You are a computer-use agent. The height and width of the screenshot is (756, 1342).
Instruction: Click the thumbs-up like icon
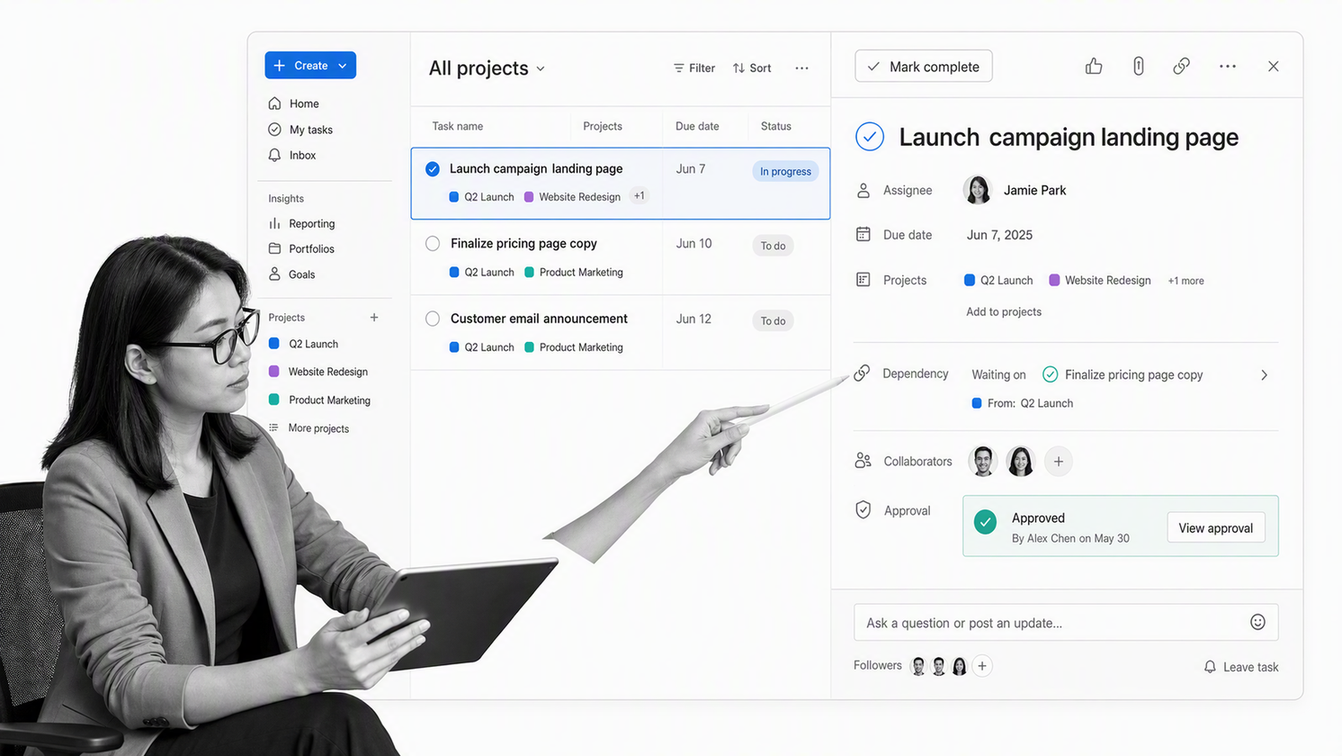coord(1094,66)
